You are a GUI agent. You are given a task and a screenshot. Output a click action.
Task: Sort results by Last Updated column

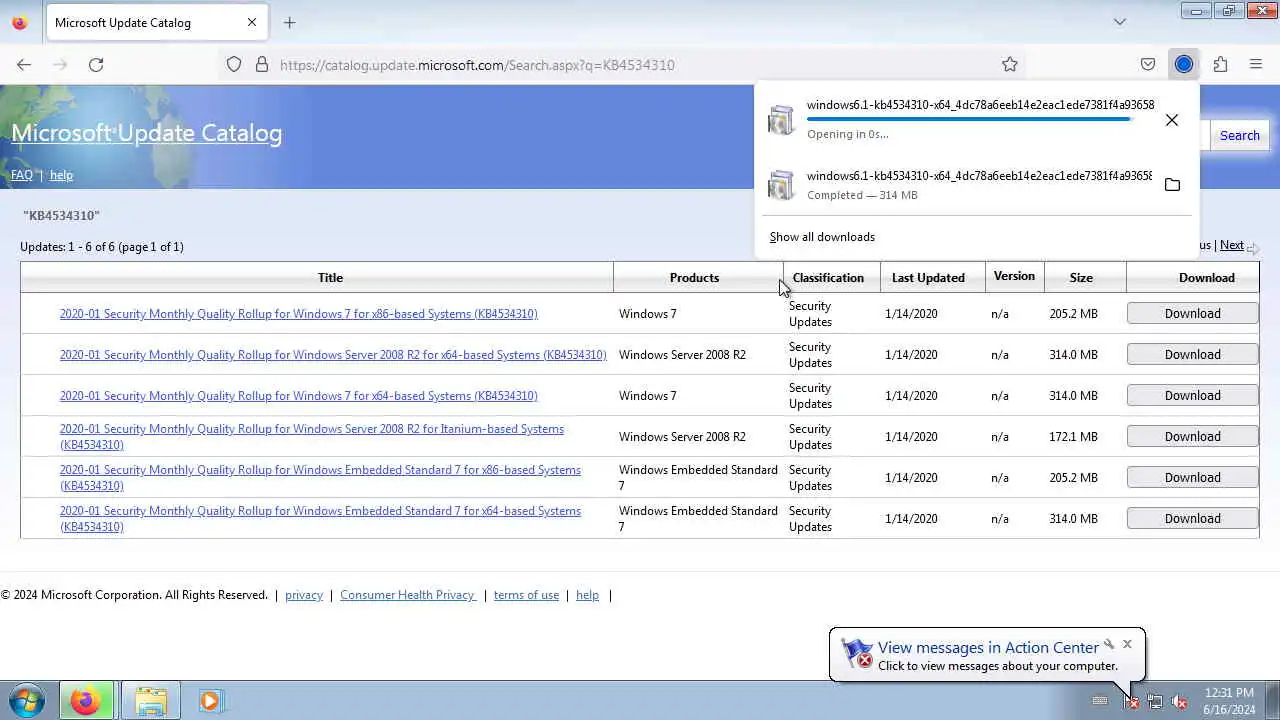[x=928, y=278]
